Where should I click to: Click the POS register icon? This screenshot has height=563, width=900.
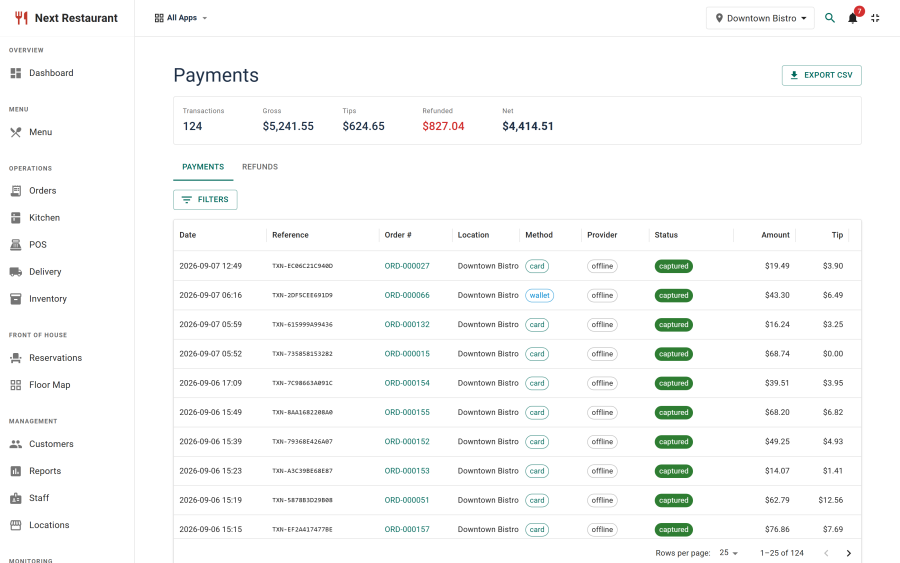click(15, 244)
